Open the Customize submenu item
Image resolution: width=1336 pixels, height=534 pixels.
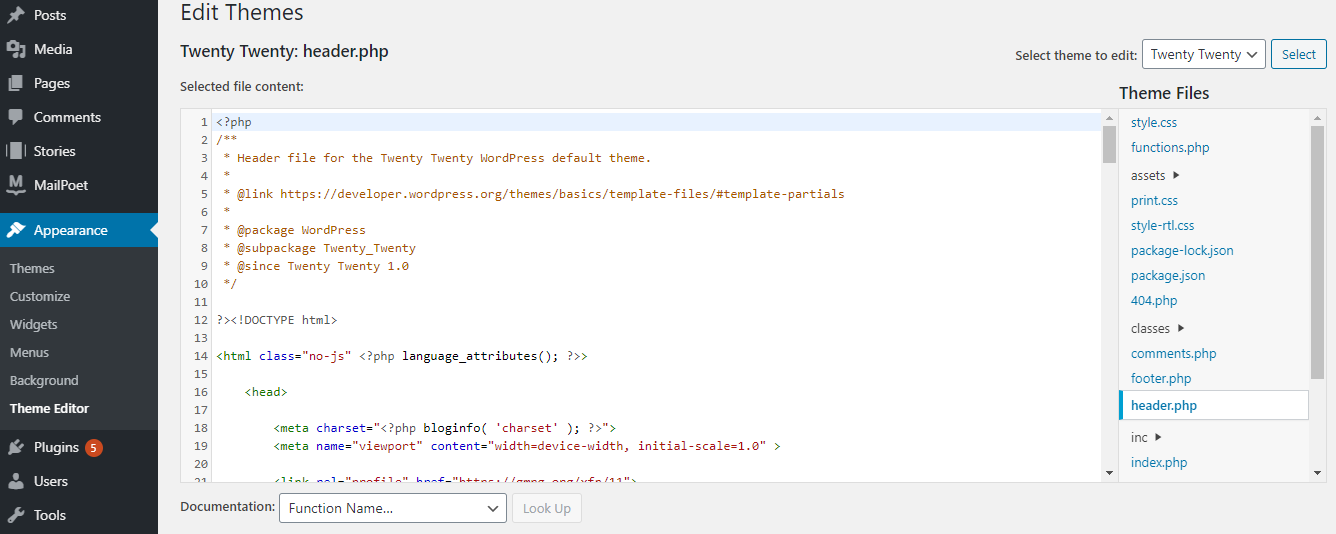[x=40, y=296]
